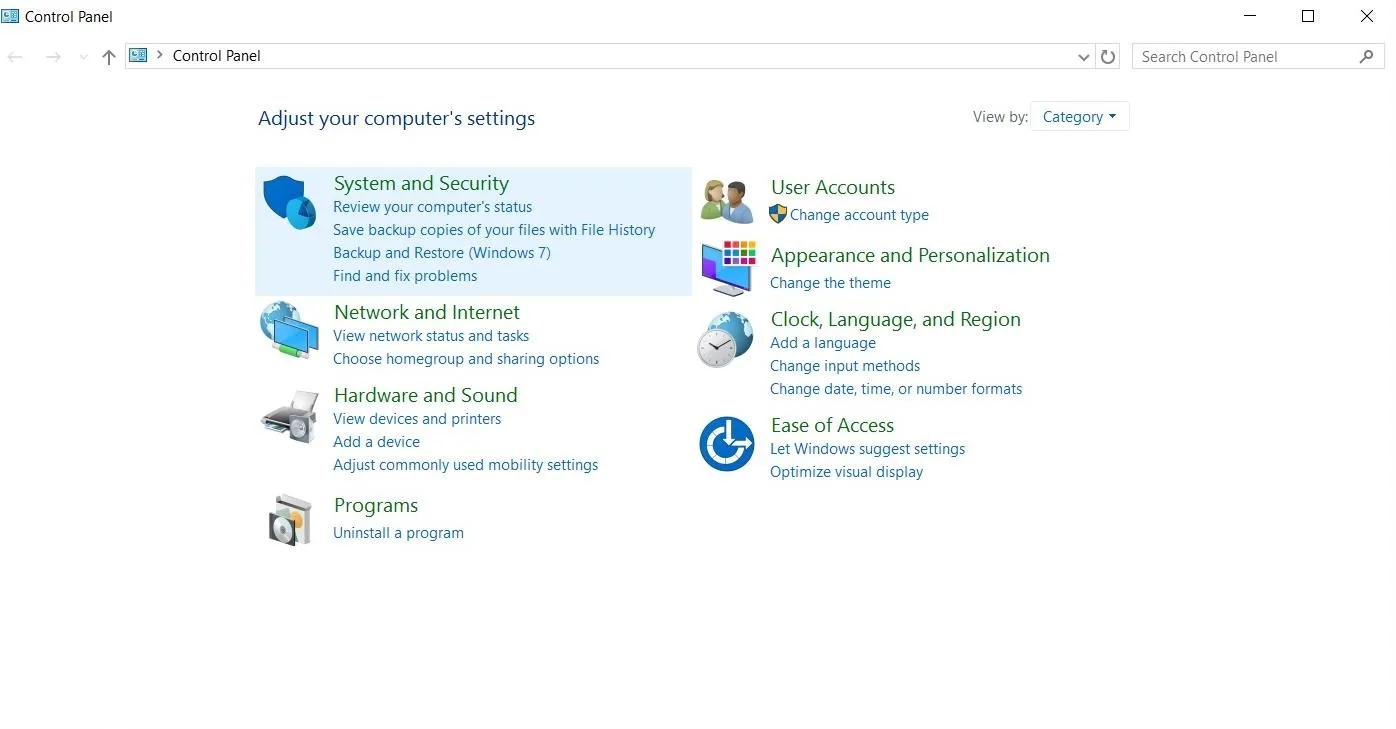This screenshot has width=1396, height=729.
Task: Open System and Security category
Action: pyautogui.click(x=421, y=183)
